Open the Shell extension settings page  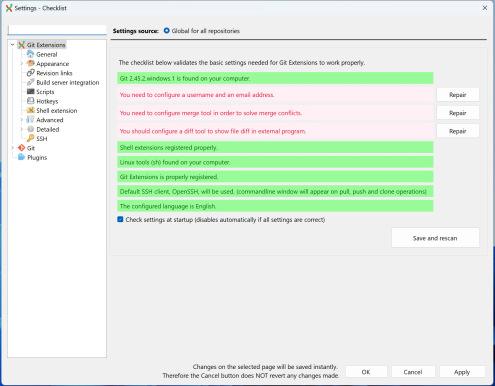coord(57,110)
